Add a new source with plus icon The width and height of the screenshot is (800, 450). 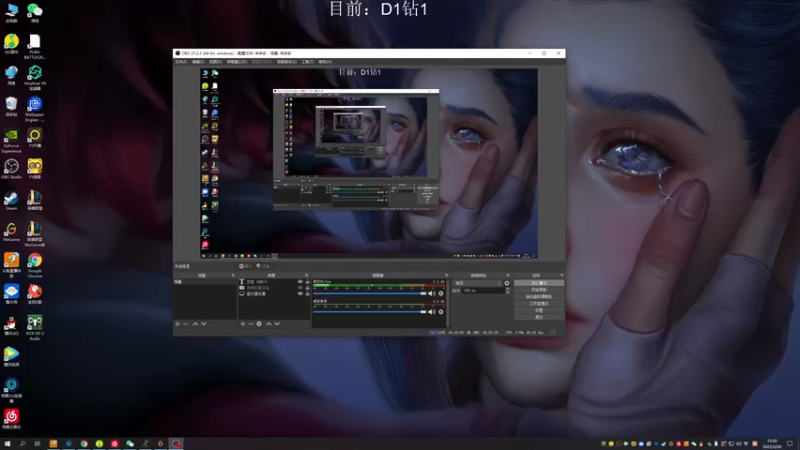(x=242, y=324)
